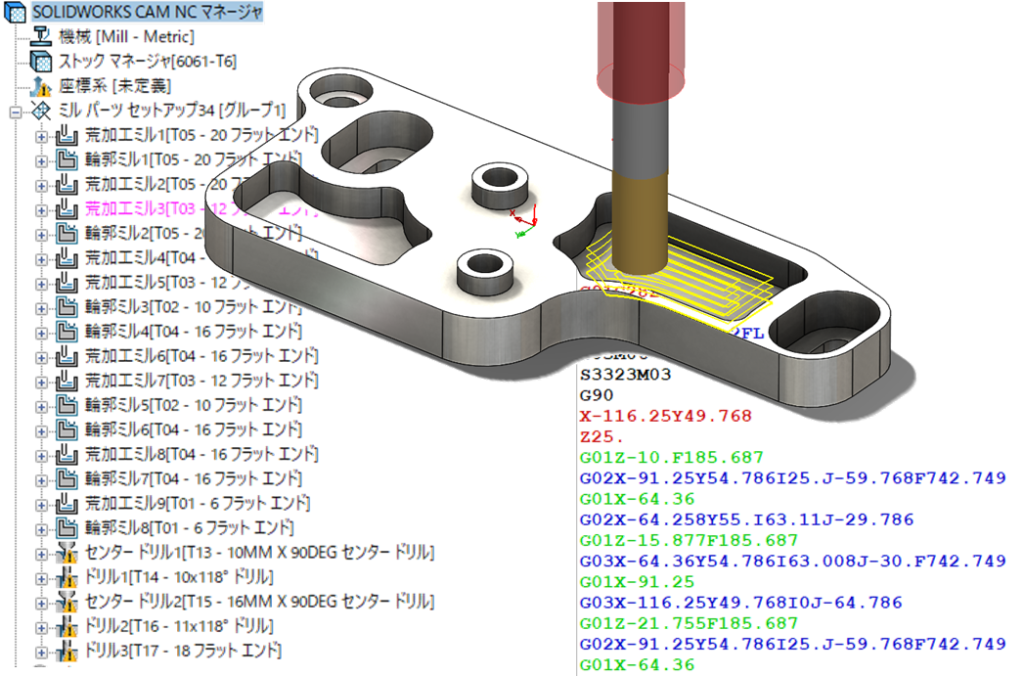
Task: Expand the ドリル3[T17 - 18 フラット エンド] node
Action: click(x=41, y=652)
